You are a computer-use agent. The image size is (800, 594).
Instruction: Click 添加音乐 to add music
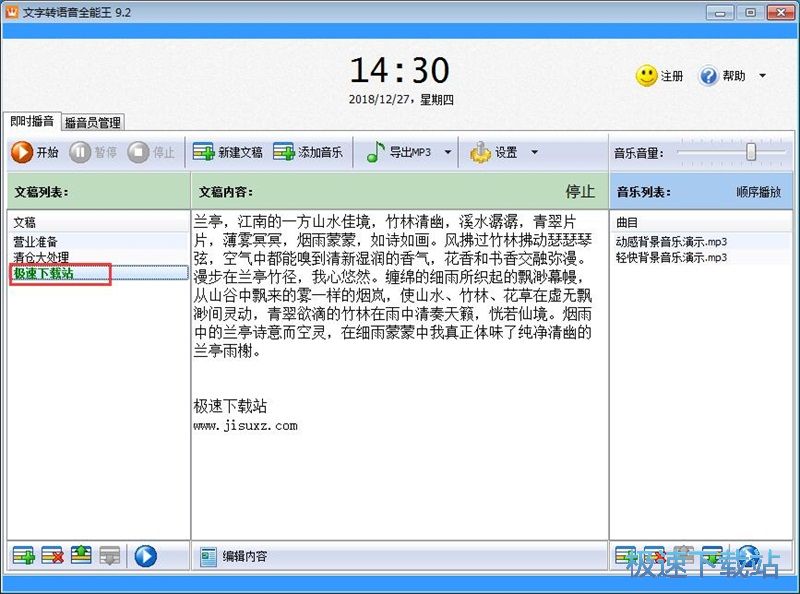(x=308, y=152)
